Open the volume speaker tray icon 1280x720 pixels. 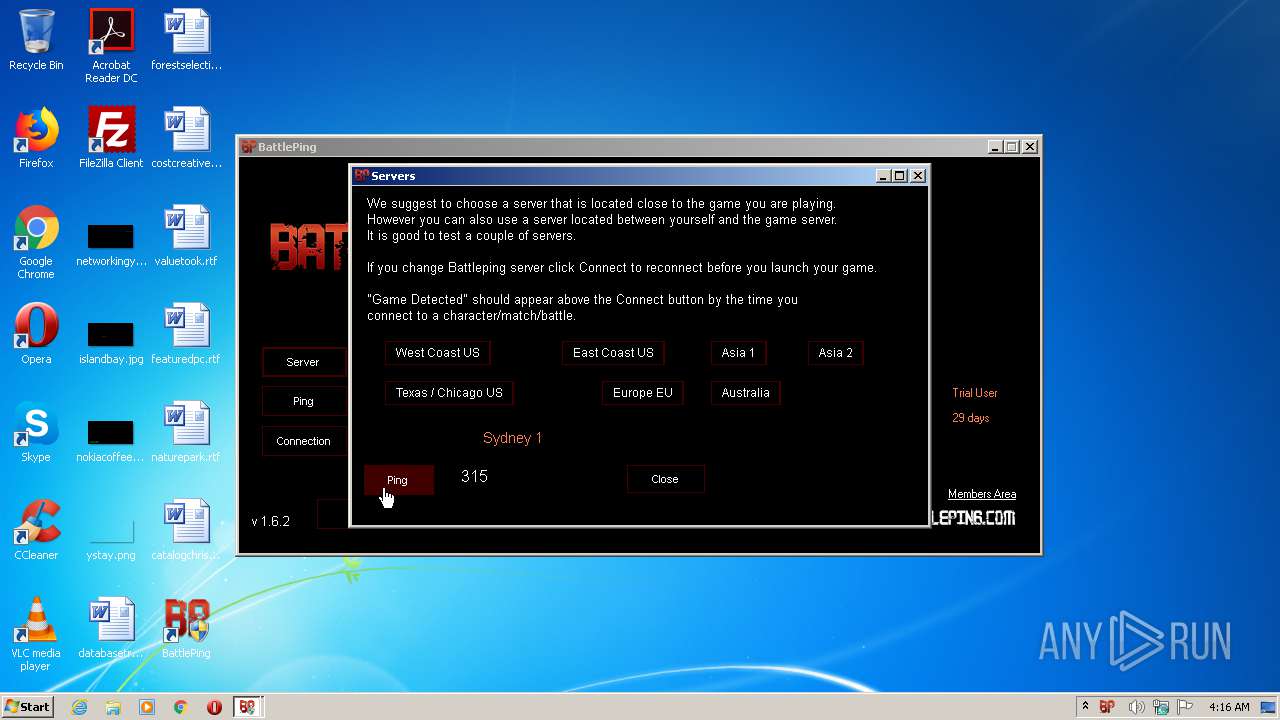[1134, 707]
